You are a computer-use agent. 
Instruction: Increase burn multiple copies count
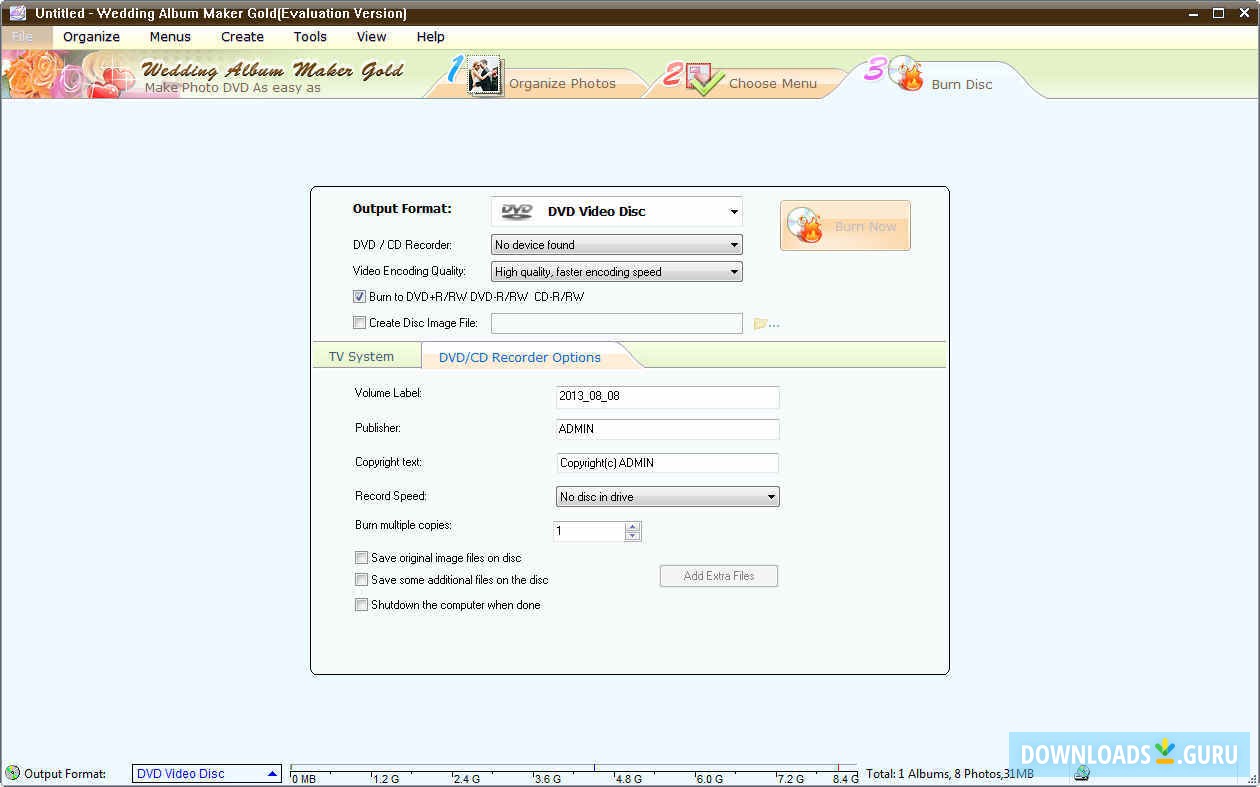[632, 526]
